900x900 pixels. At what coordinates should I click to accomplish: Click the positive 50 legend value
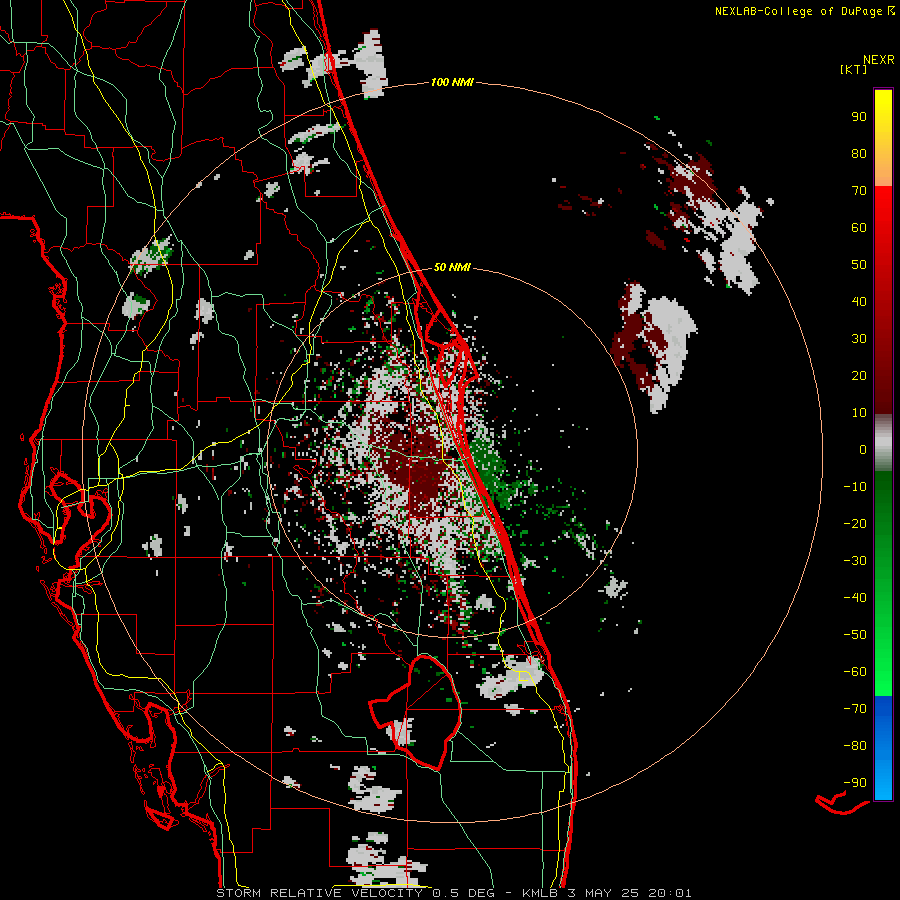point(859,265)
